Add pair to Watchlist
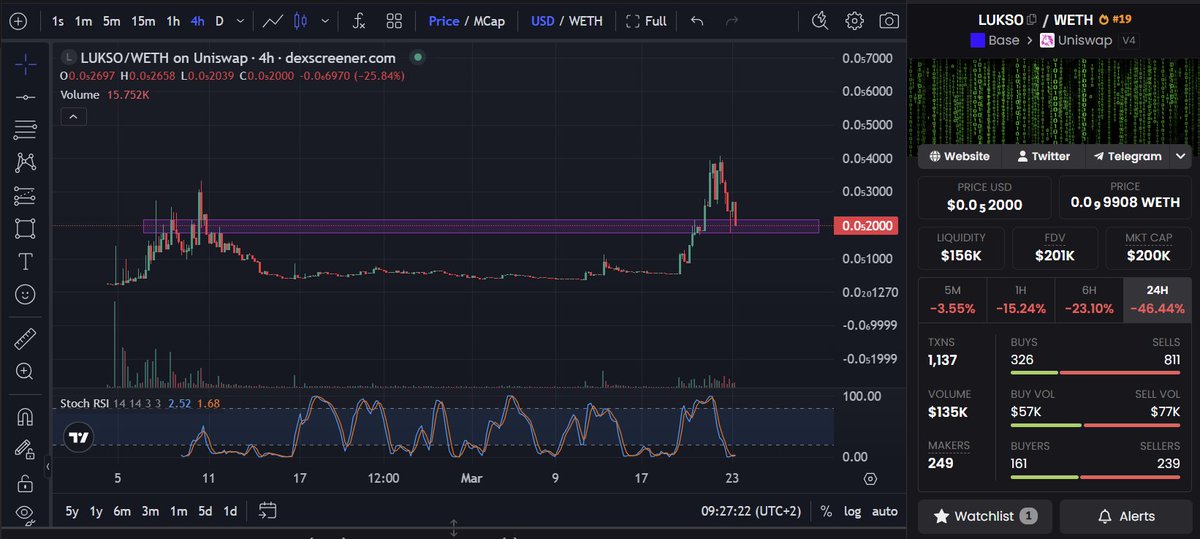Viewport: 1200px width, 539px height. click(985, 516)
